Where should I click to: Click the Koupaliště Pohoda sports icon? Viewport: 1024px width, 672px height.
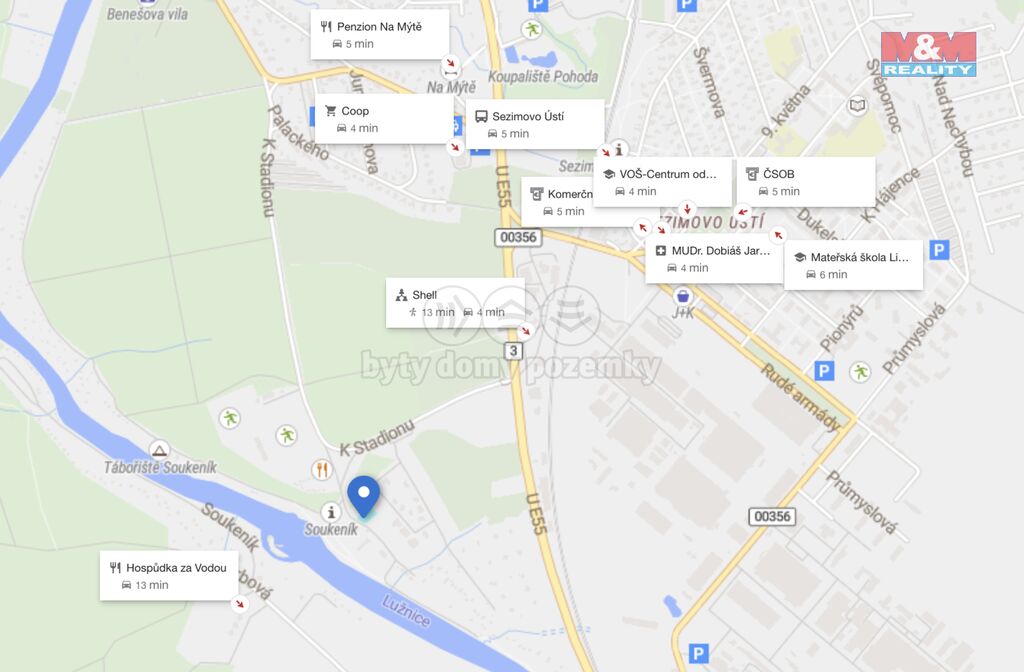click(532, 29)
